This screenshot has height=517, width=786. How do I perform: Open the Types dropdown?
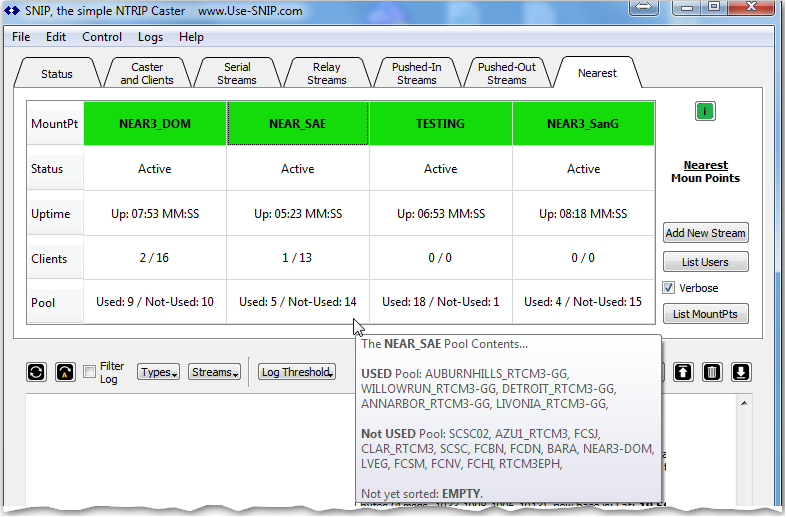(156, 372)
